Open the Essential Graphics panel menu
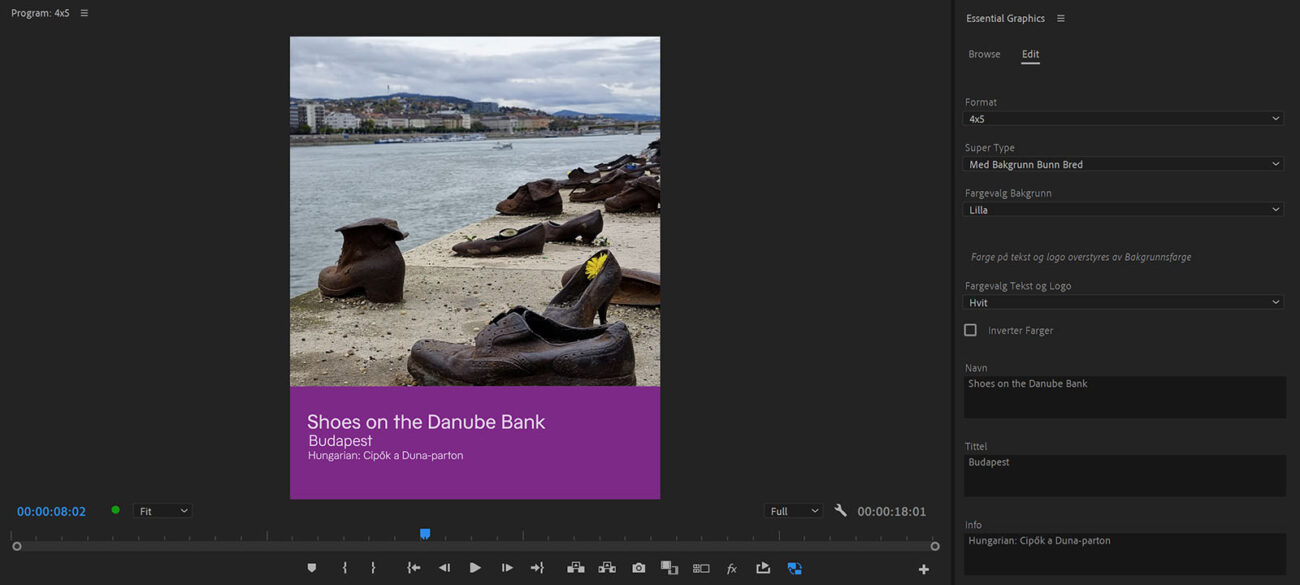The image size is (1300, 585). (x=1061, y=18)
